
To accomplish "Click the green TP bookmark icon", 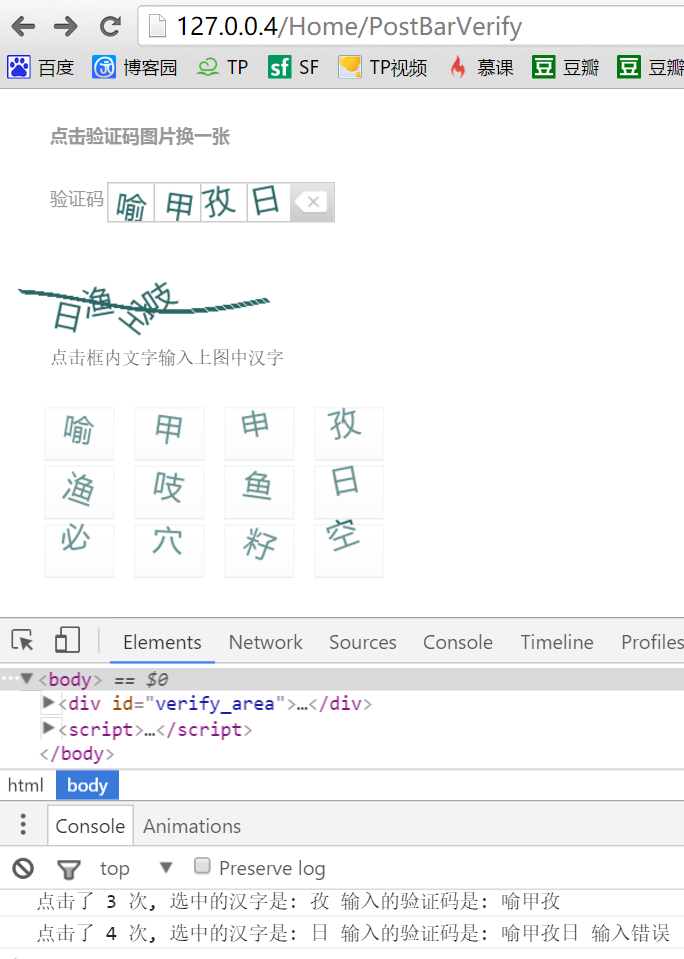I will coord(208,67).
